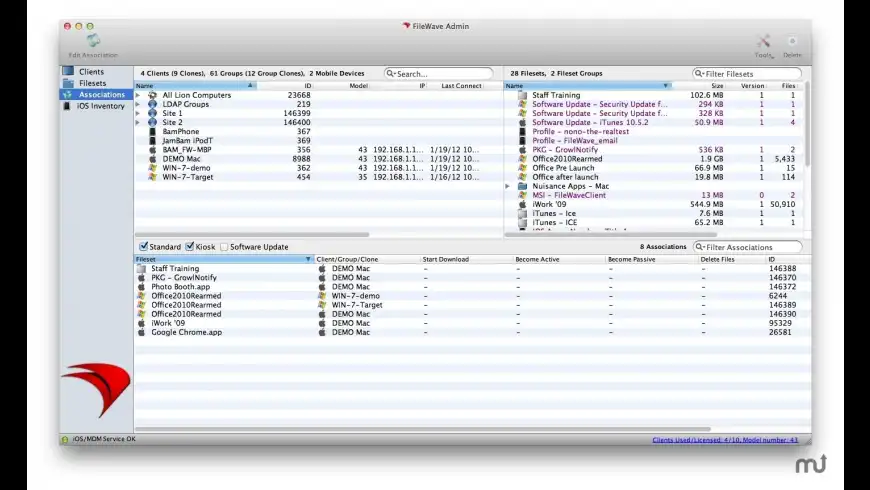
Task: Select the WIN-7-Target association client
Action: coord(357,305)
